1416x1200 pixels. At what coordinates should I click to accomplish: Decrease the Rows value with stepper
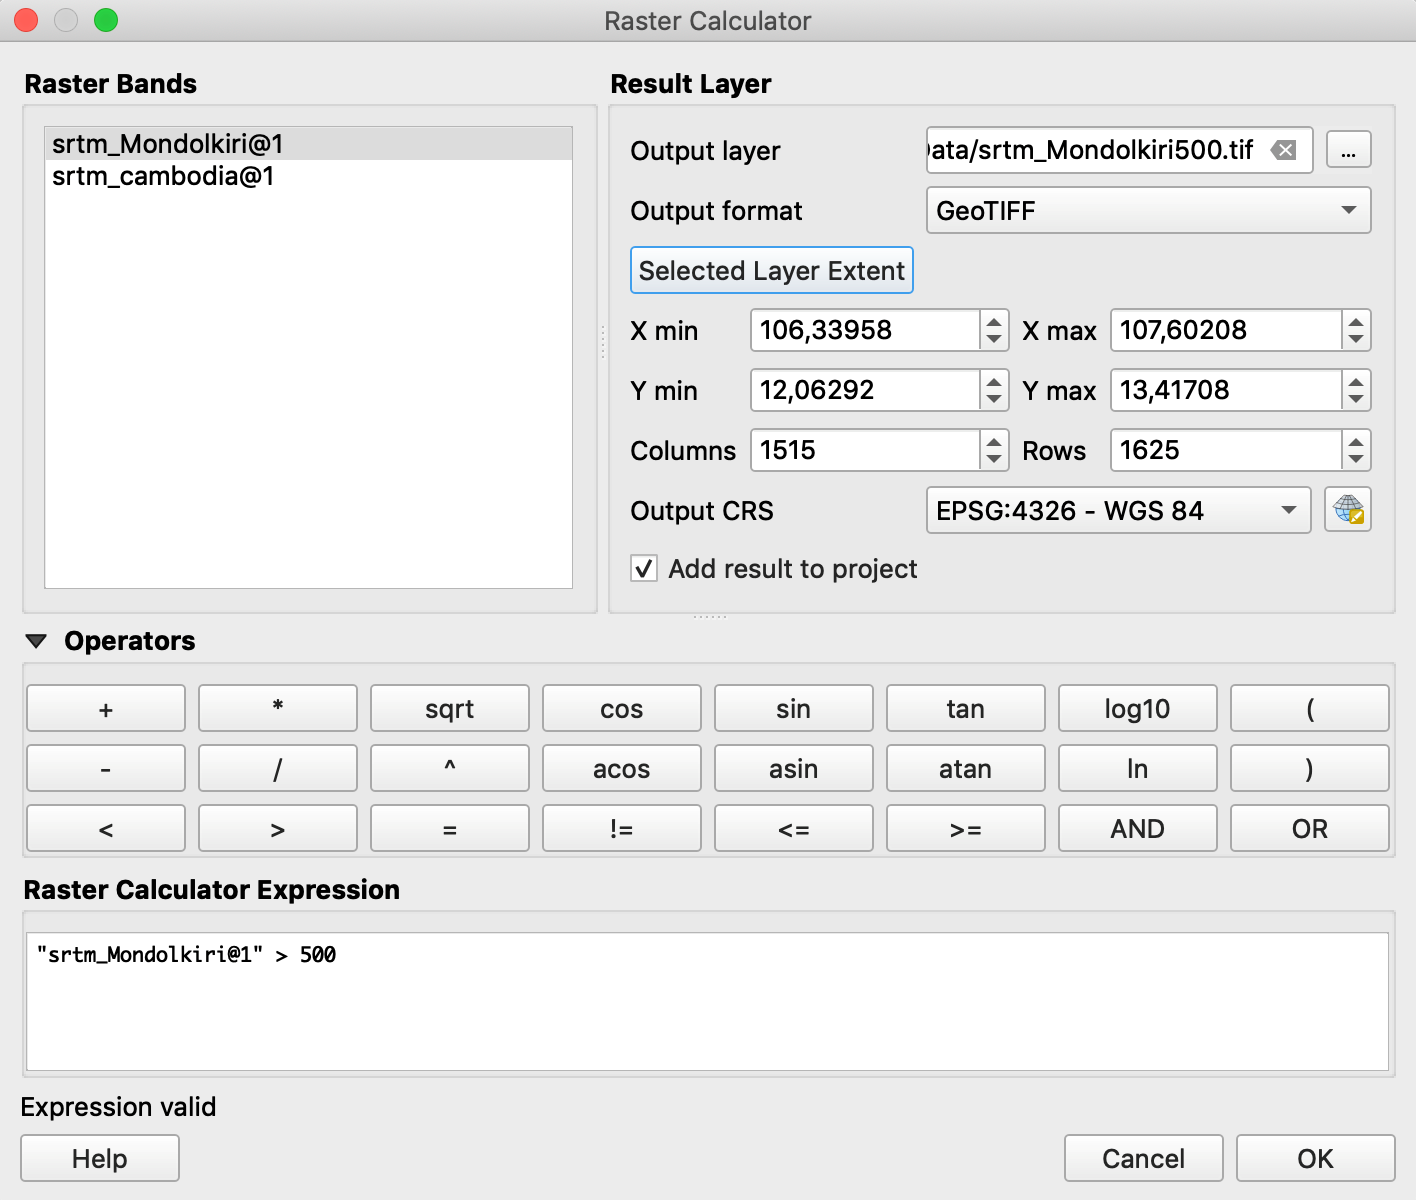tap(1355, 460)
